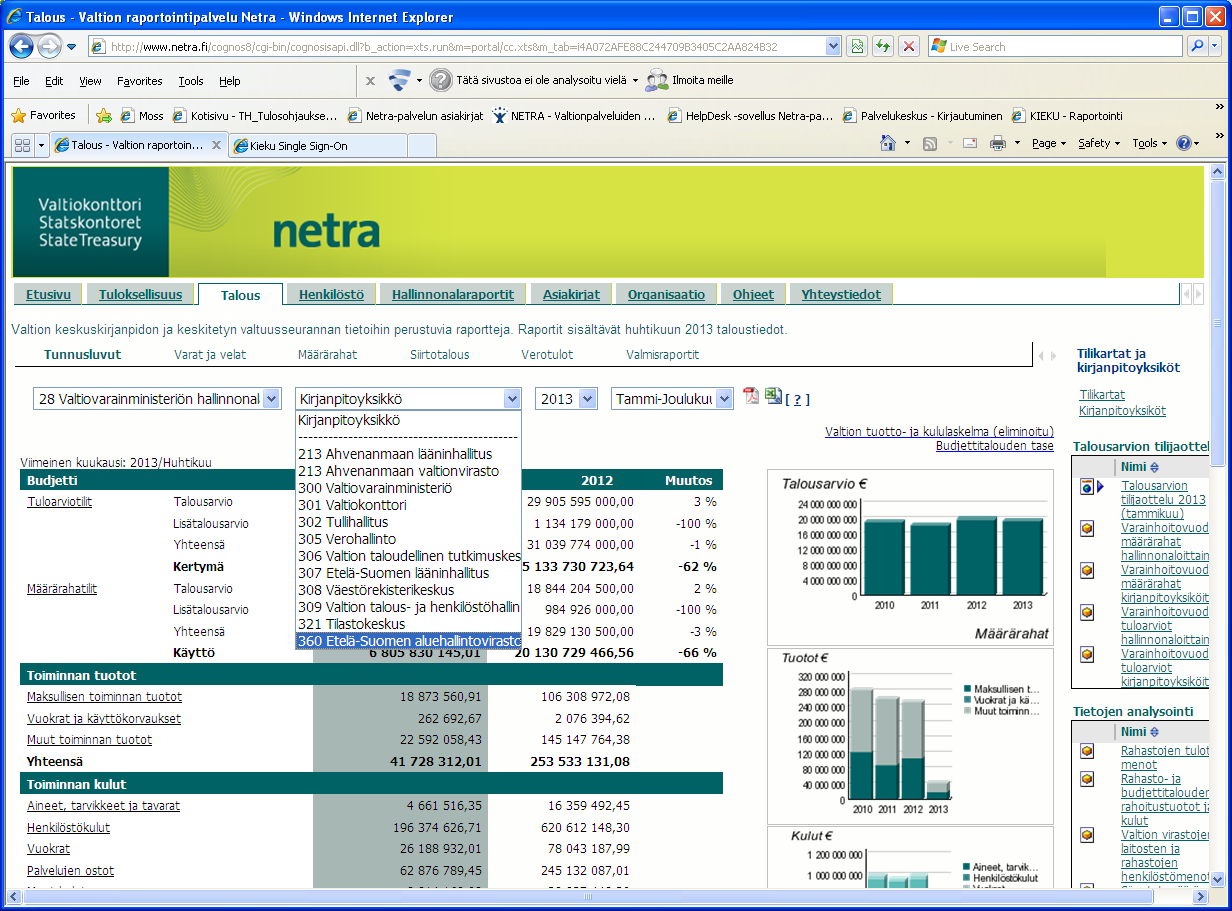This screenshot has width=1232, height=911.
Task: Open the View menu
Action: coord(90,81)
